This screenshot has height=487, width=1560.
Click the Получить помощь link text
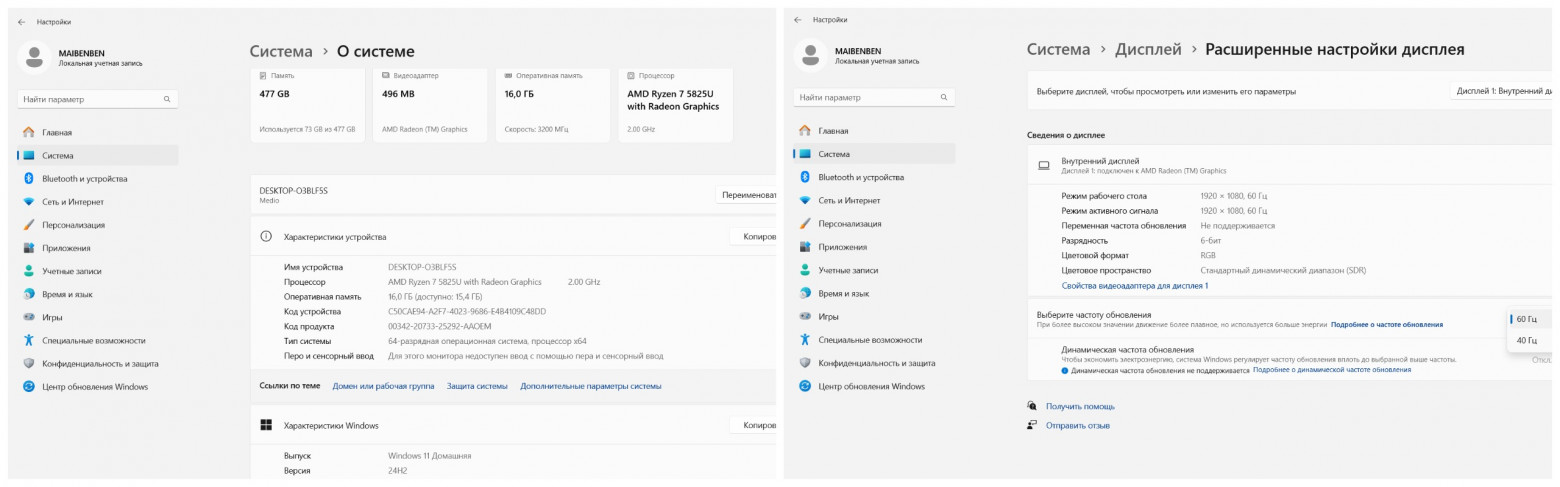[x=1080, y=406]
